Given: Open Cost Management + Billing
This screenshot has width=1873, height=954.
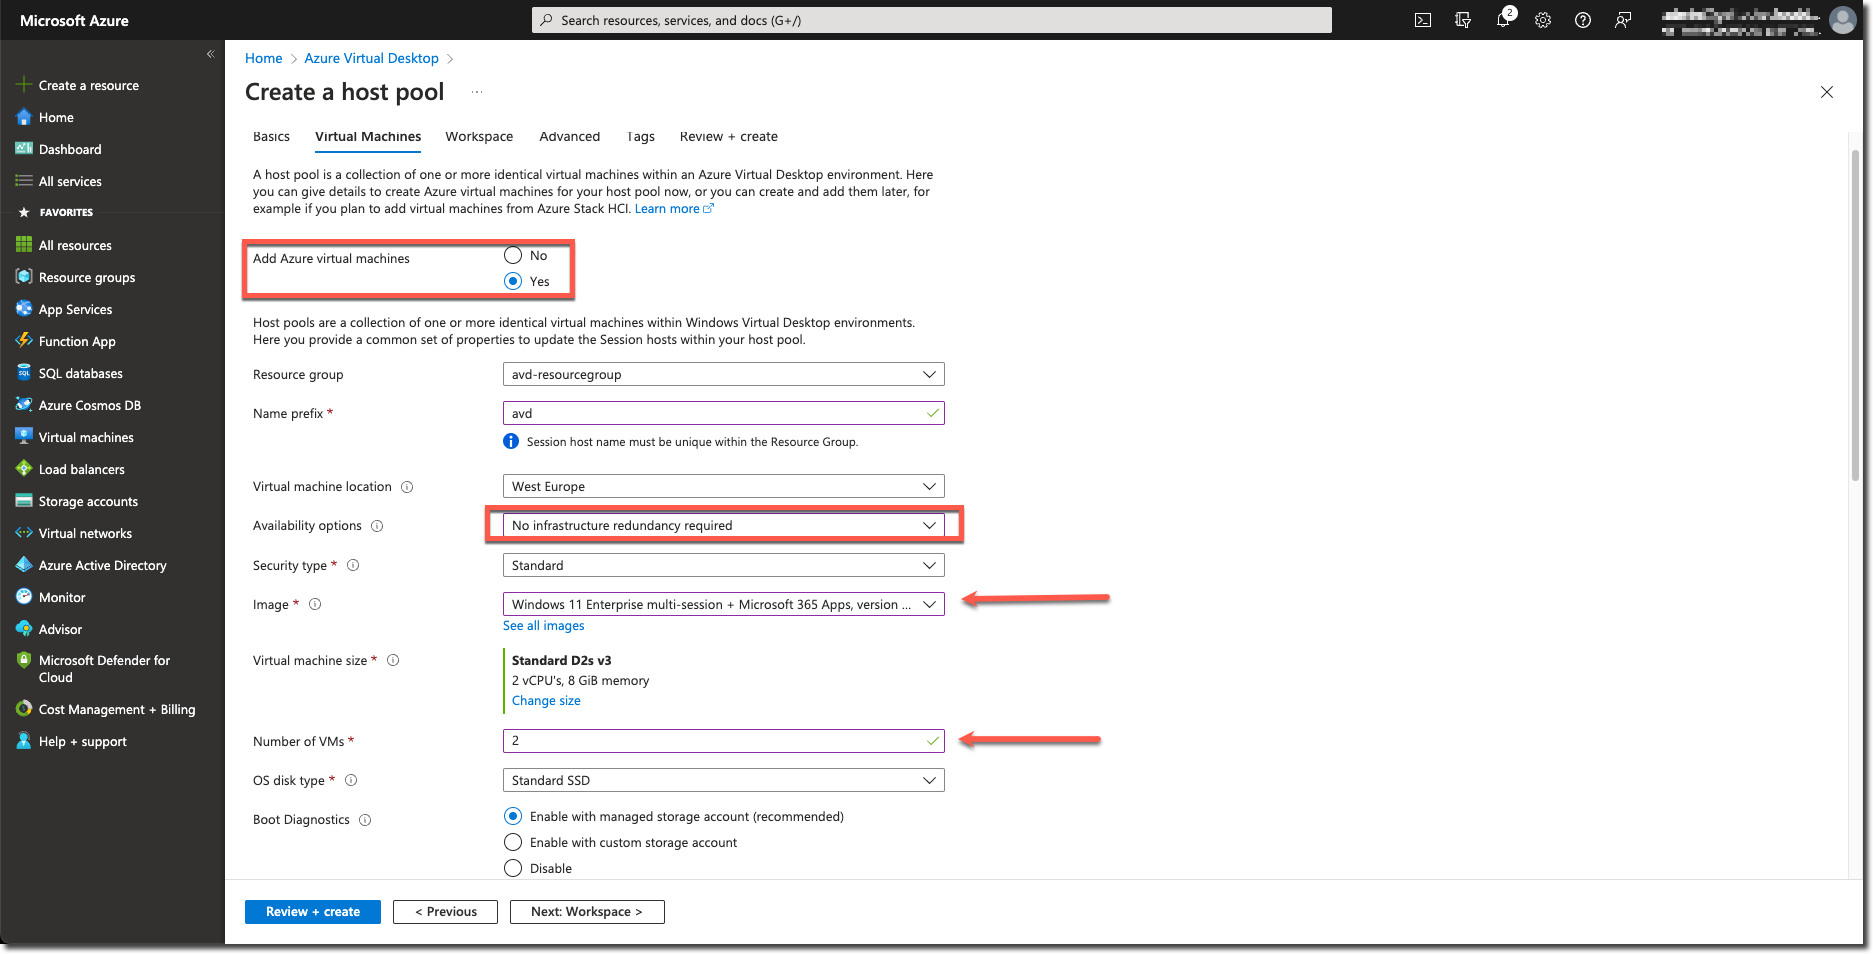Looking at the screenshot, I should (x=116, y=709).
